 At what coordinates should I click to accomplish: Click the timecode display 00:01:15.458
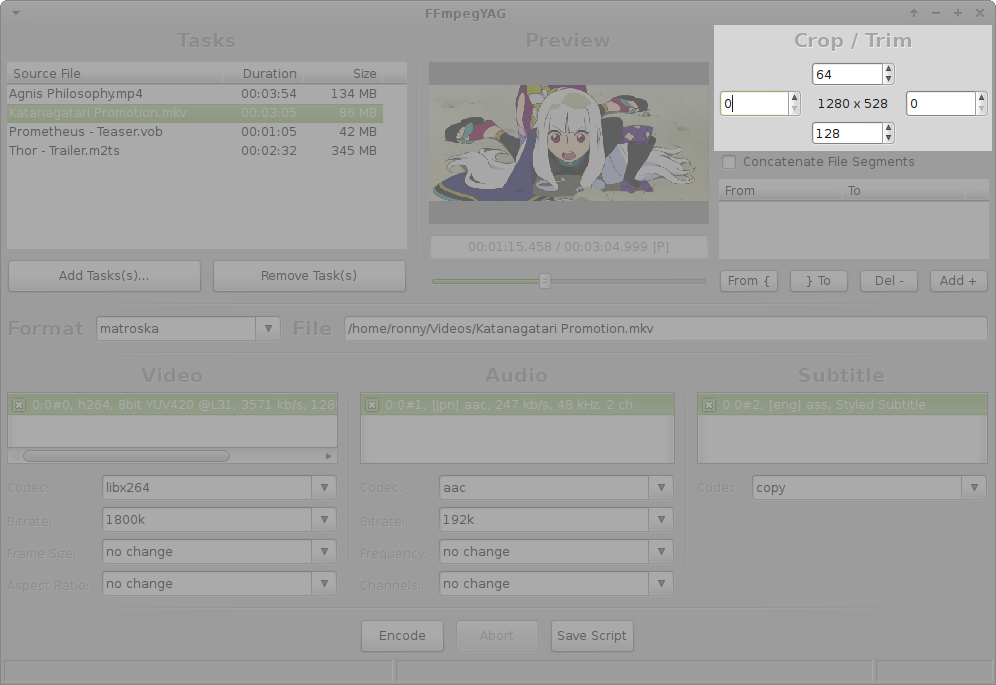tap(569, 247)
